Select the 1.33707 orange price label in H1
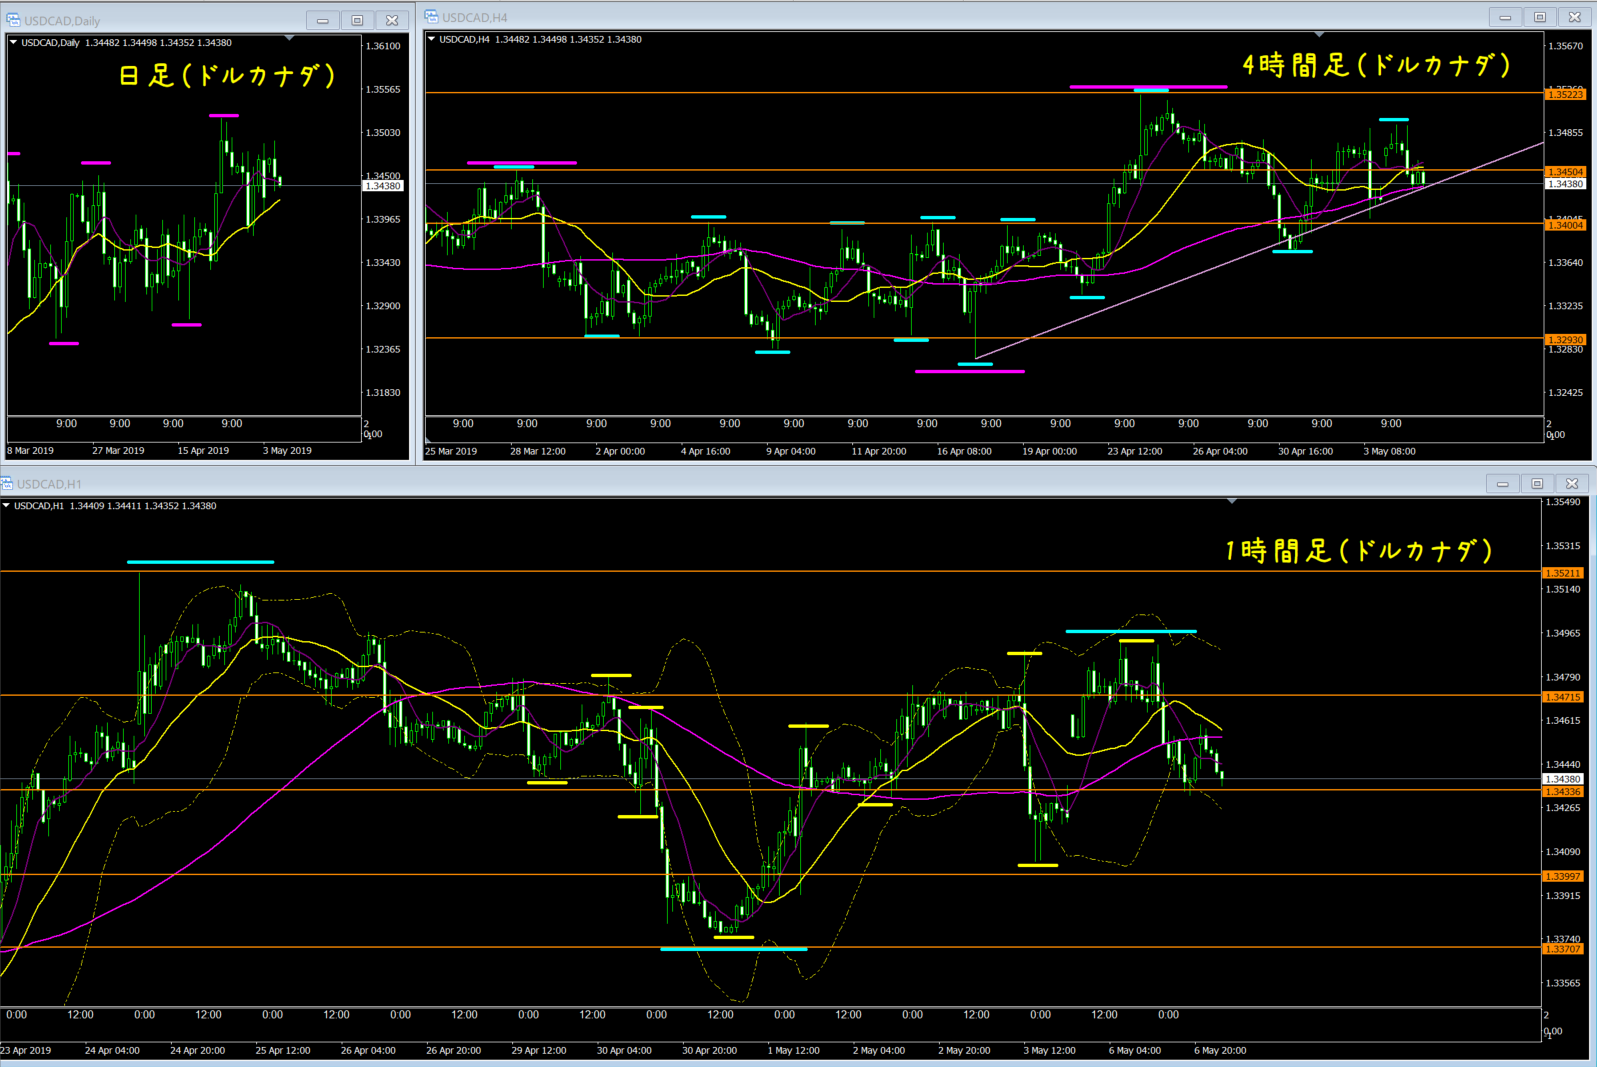Screen dimensions: 1597x1067 tap(1563, 949)
